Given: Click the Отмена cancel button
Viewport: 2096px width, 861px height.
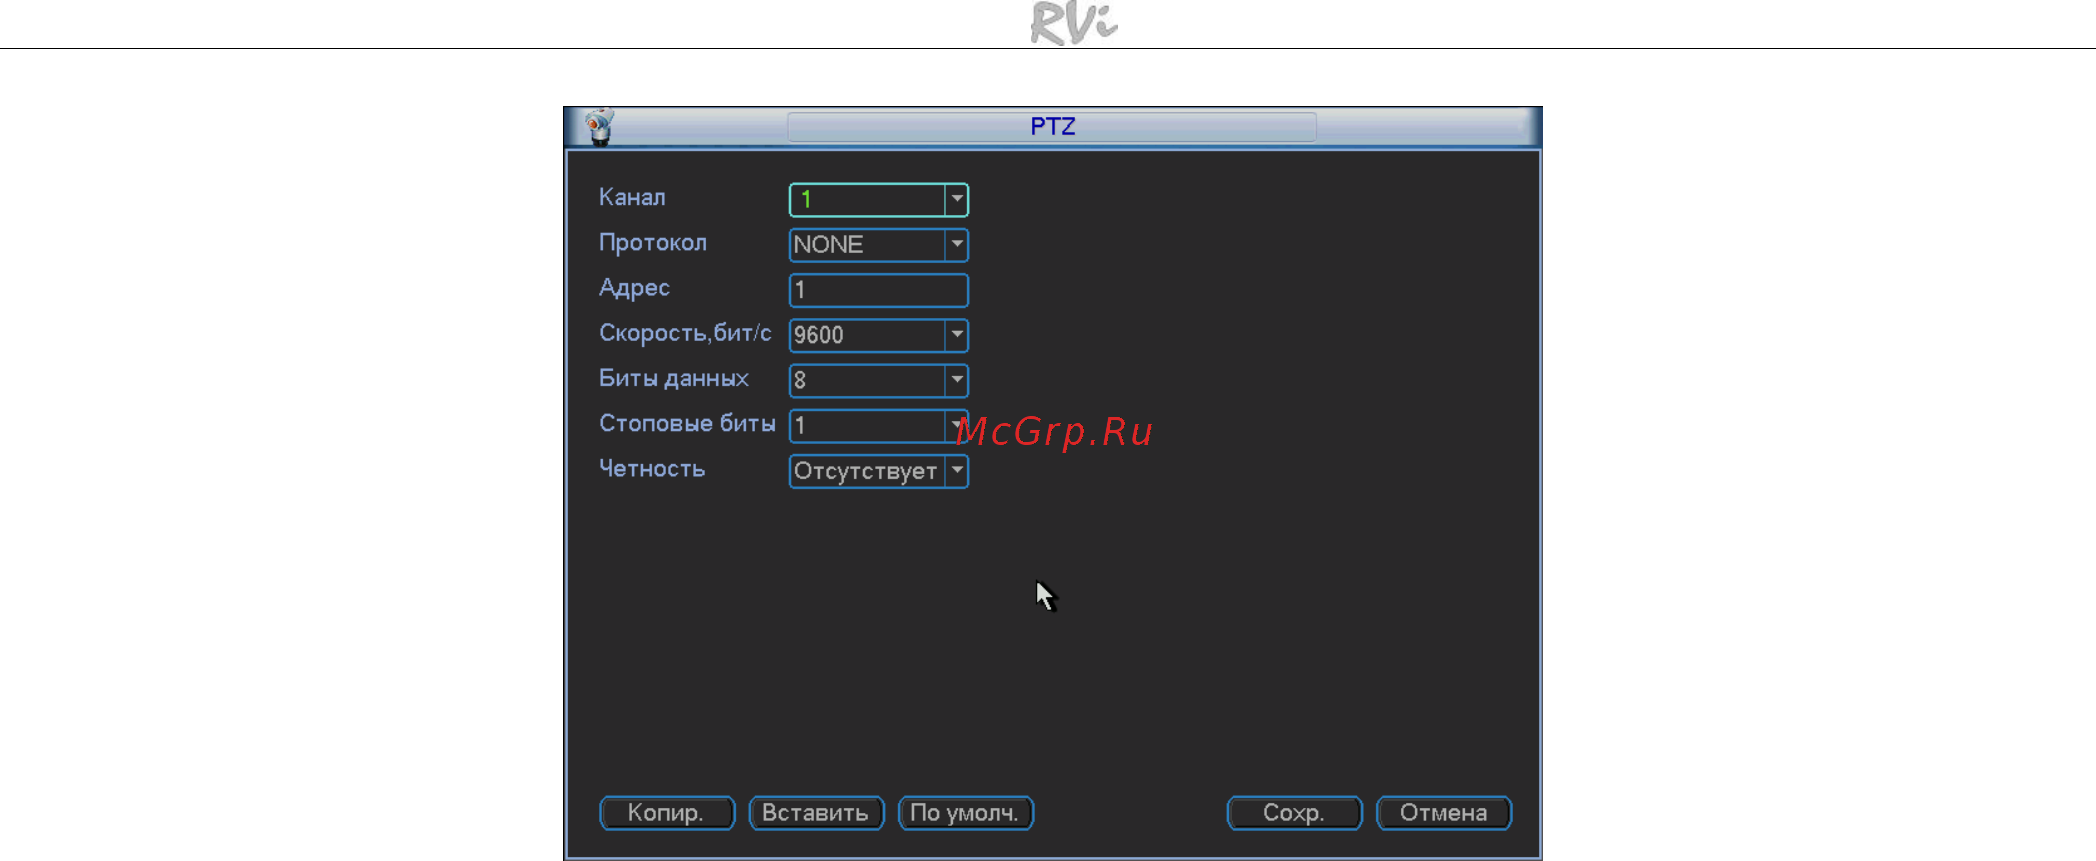Looking at the screenshot, I should 1444,813.
